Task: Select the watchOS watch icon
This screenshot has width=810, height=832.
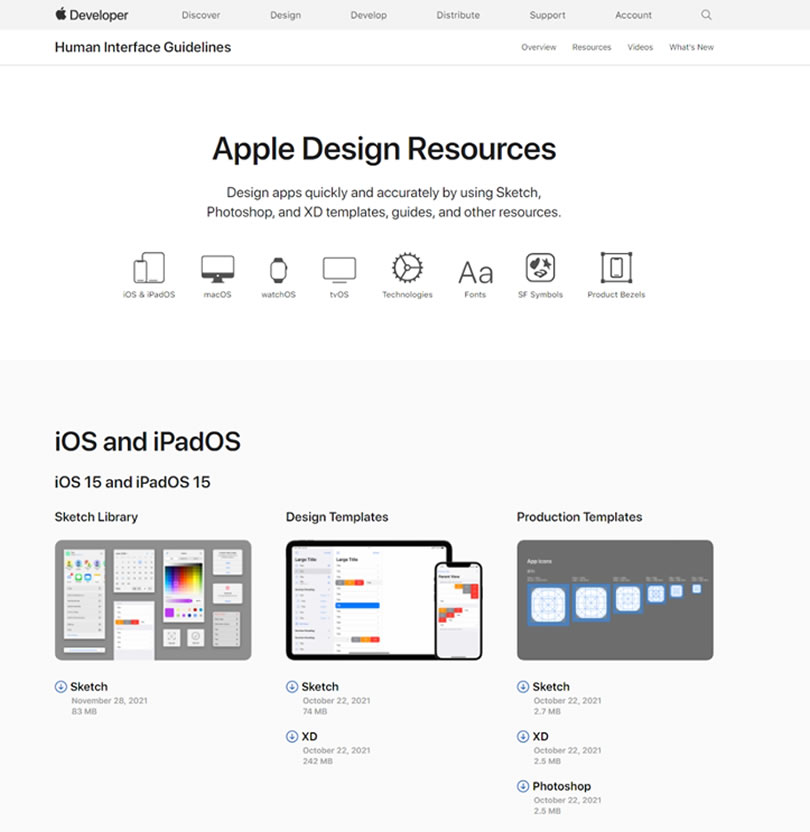Action: click(x=278, y=270)
